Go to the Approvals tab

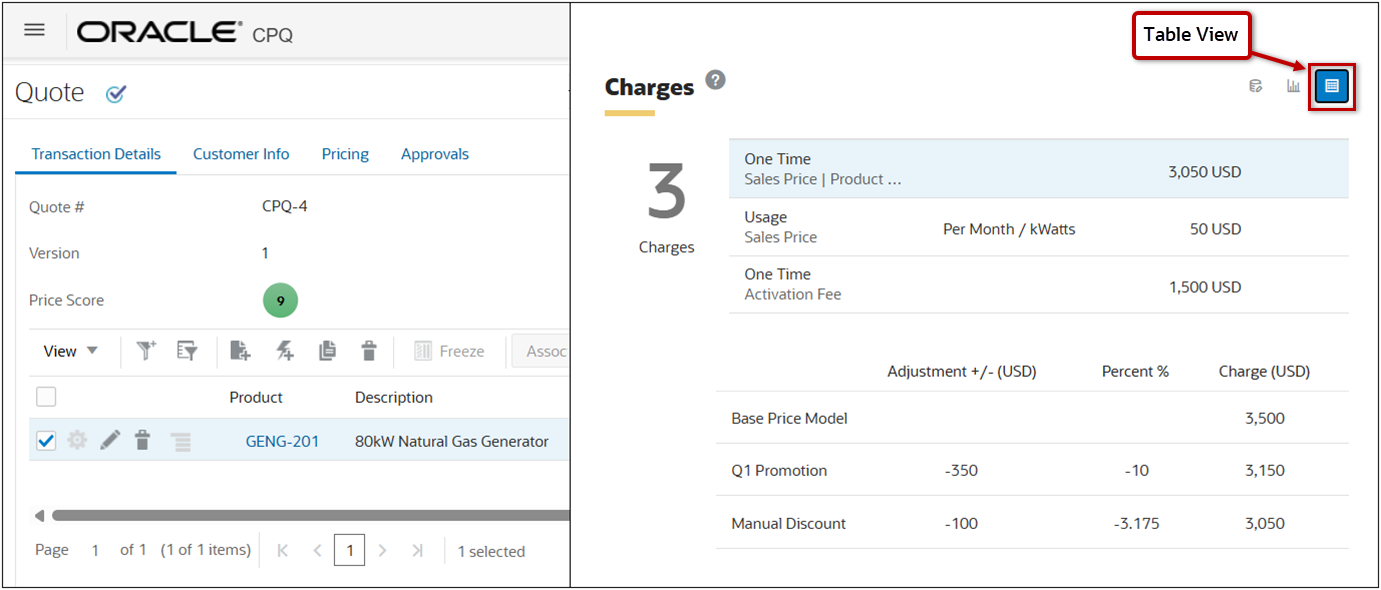[x=435, y=154]
